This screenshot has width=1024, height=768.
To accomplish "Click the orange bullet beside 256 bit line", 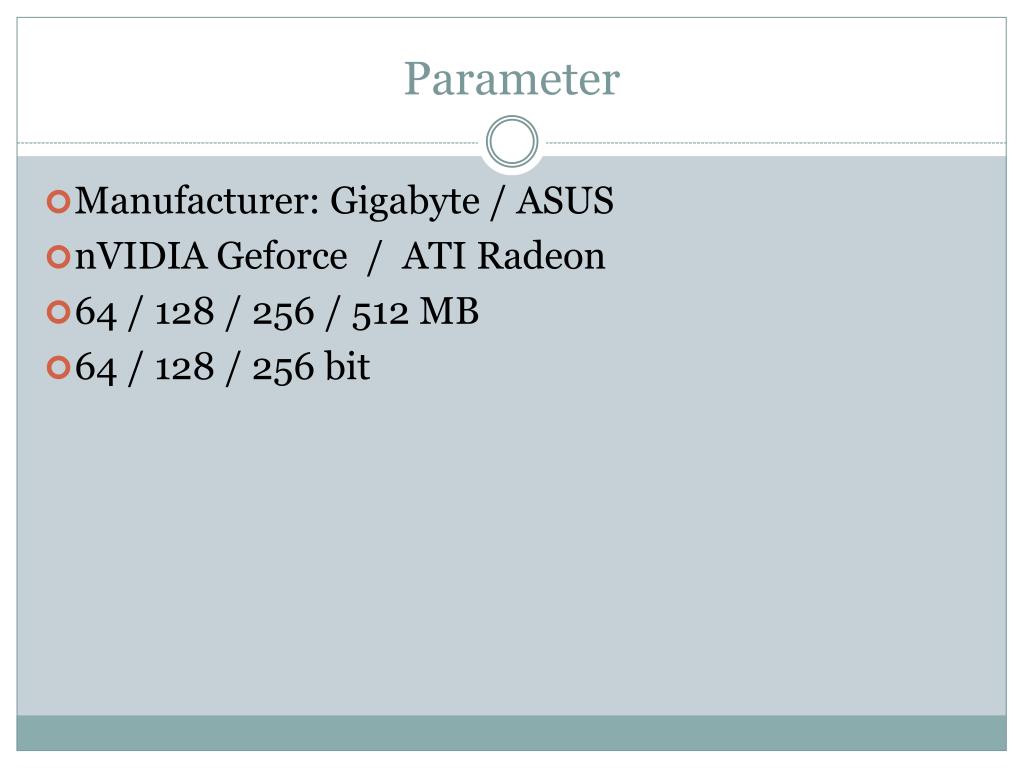I will [58, 368].
